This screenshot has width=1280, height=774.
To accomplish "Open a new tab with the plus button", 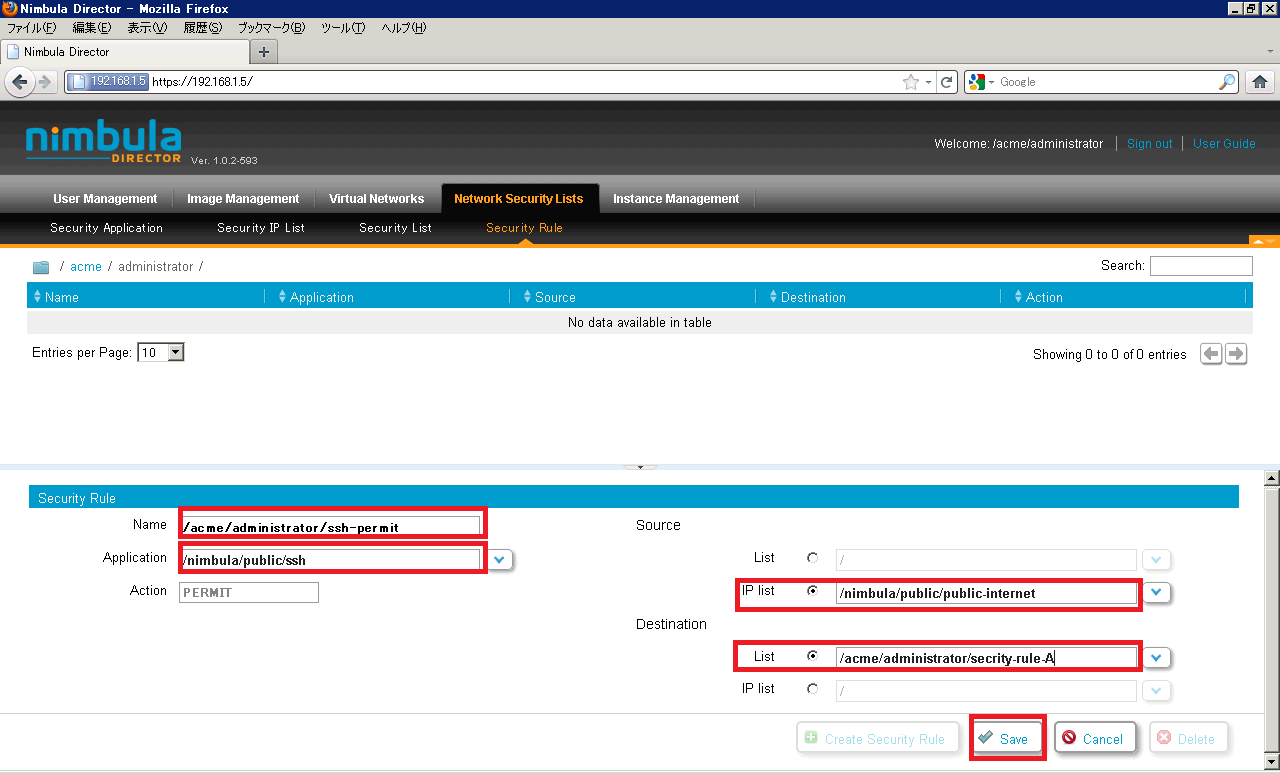I will pyautogui.click(x=264, y=52).
